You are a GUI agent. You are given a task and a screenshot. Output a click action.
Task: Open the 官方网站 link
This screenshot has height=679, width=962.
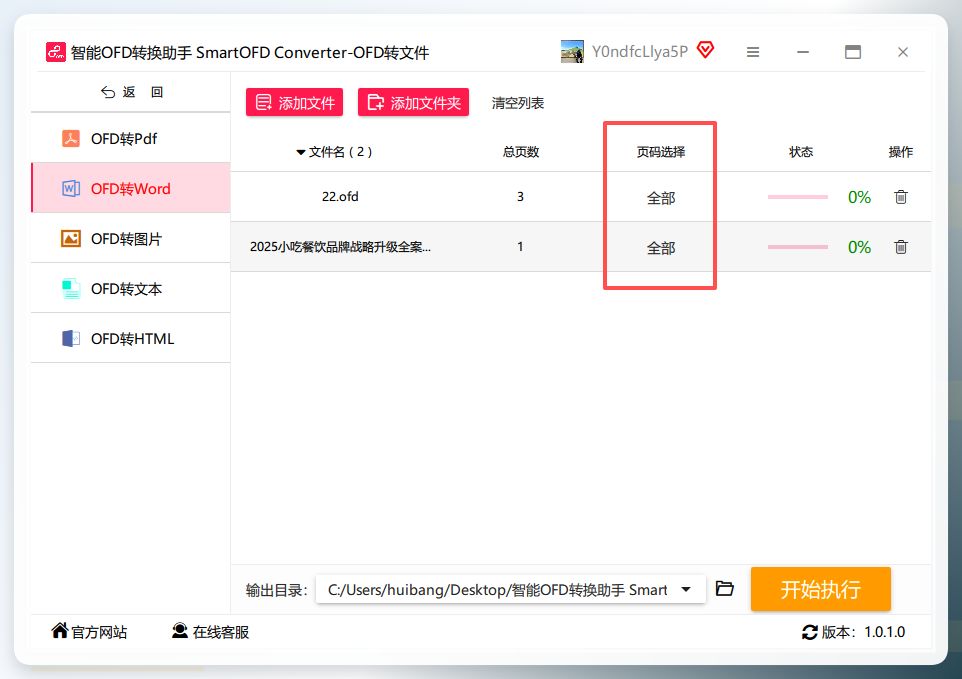pos(90,632)
